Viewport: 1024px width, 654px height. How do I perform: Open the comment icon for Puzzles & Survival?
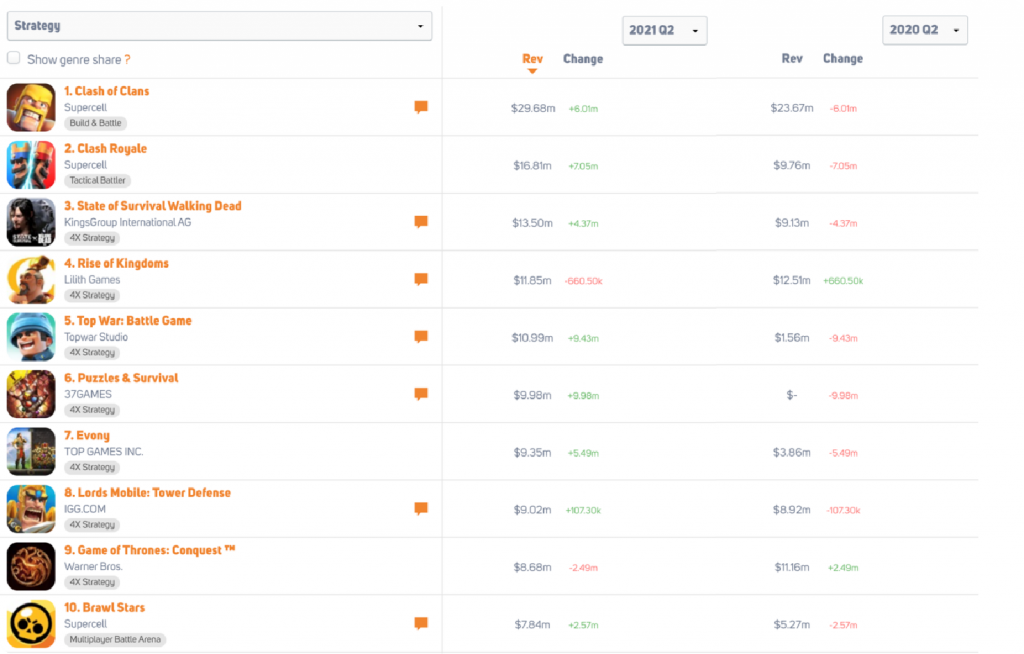click(x=421, y=394)
